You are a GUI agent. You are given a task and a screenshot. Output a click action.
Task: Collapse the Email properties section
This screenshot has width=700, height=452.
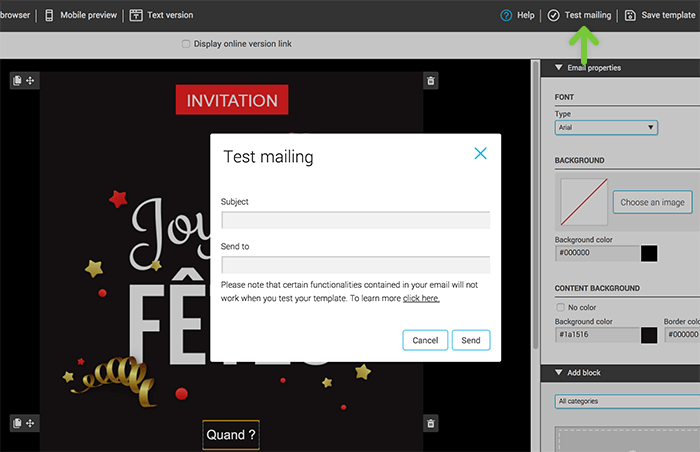(x=558, y=68)
